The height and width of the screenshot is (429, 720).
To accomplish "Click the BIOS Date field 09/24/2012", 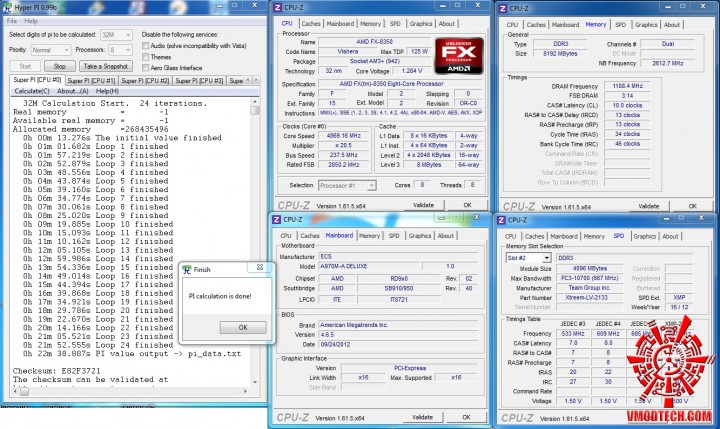I will [399, 344].
